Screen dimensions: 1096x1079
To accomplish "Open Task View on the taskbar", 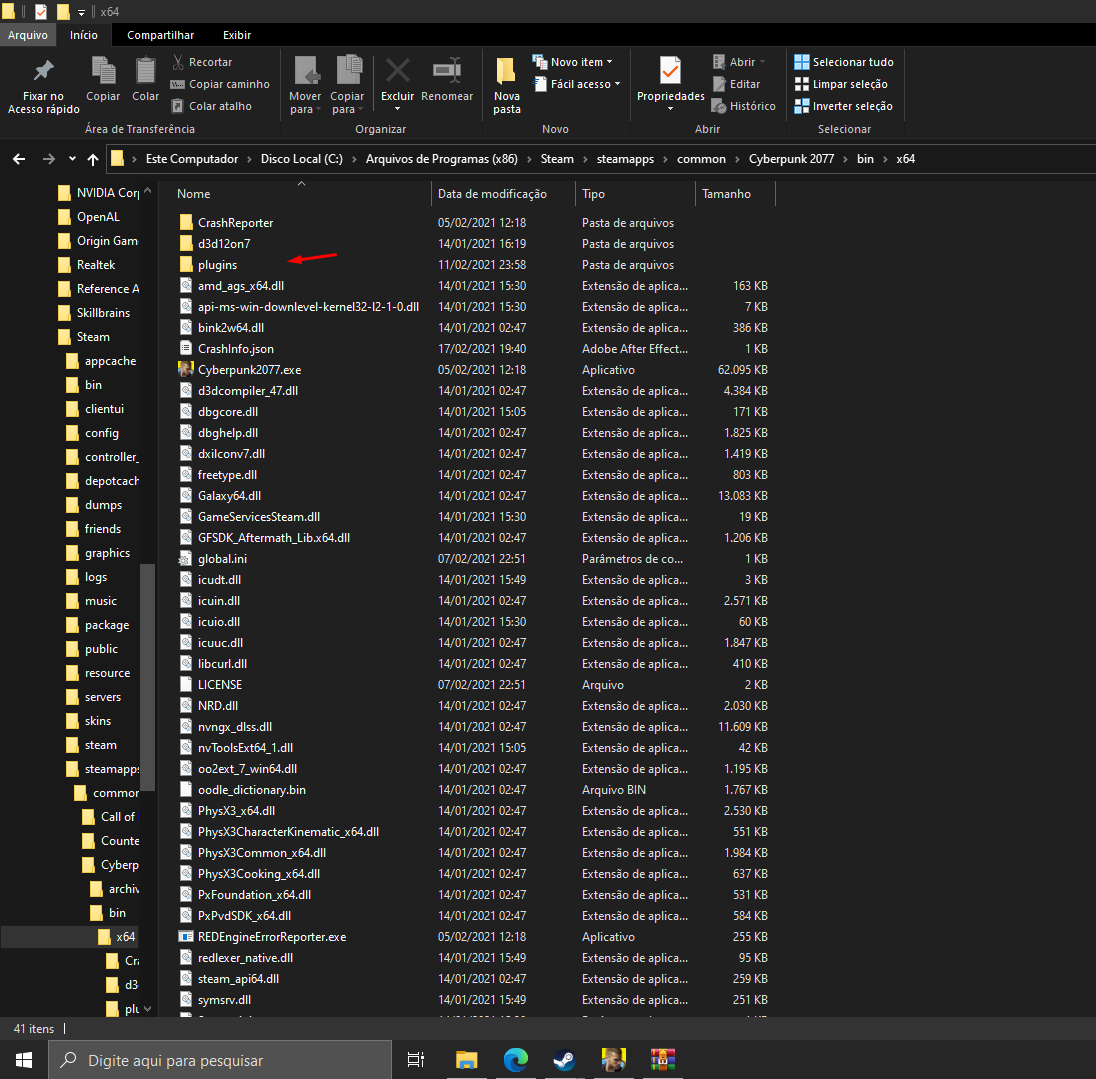I will coord(416,1060).
